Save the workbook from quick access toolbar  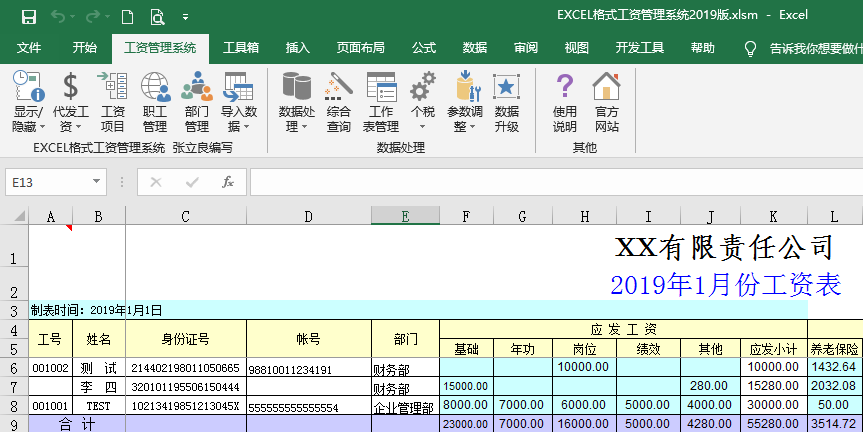pos(29,16)
